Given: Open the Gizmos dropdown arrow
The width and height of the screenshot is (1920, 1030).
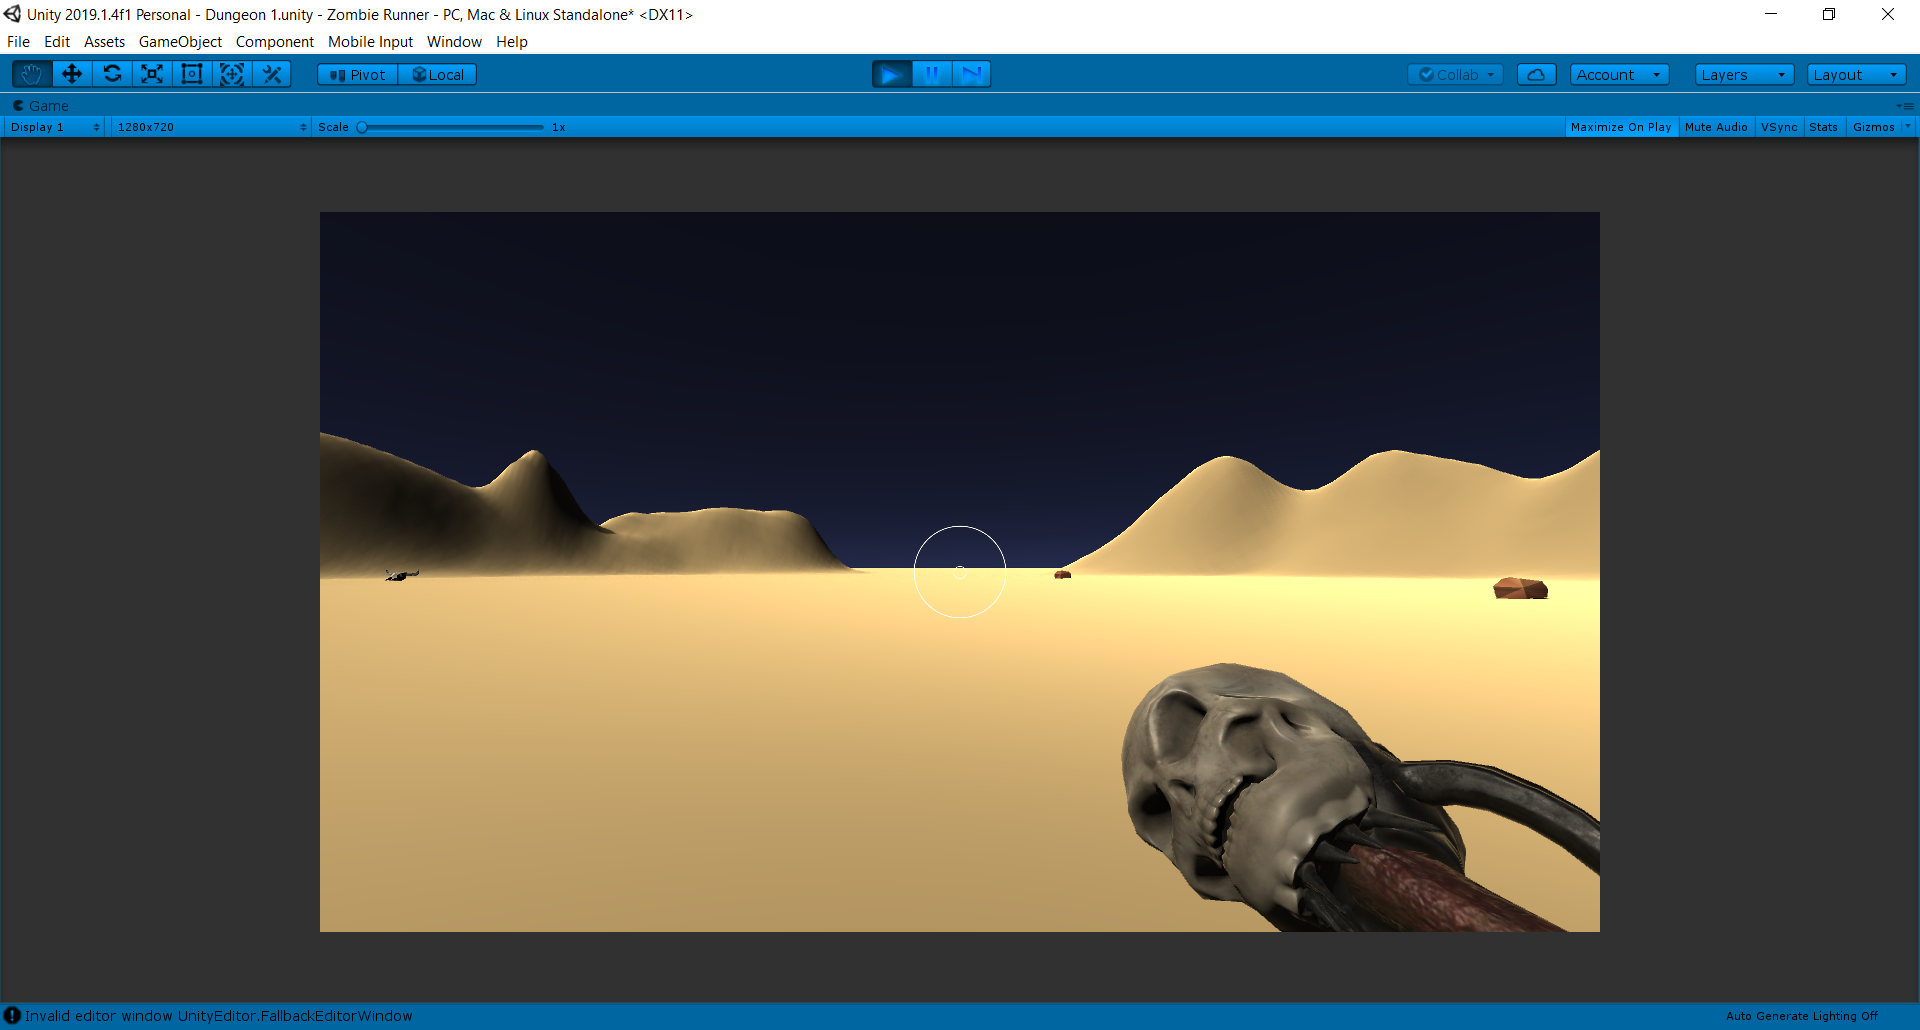Looking at the screenshot, I should pyautogui.click(x=1907, y=126).
